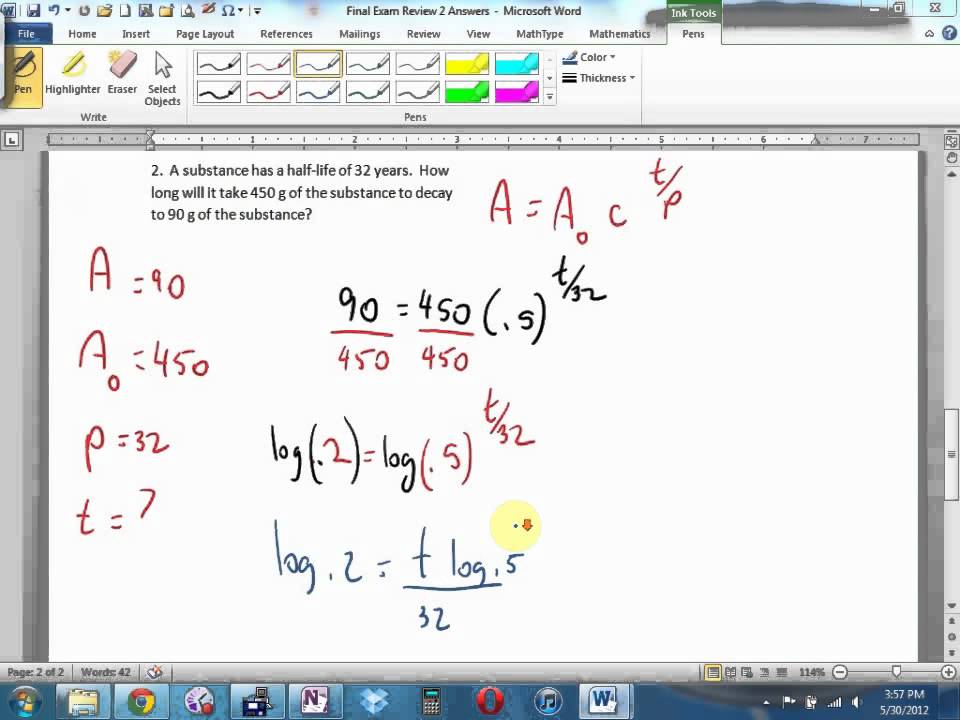This screenshot has width=960, height=720.
Task: Open the Omega symbol dropdown arrow
Action: 241,10
